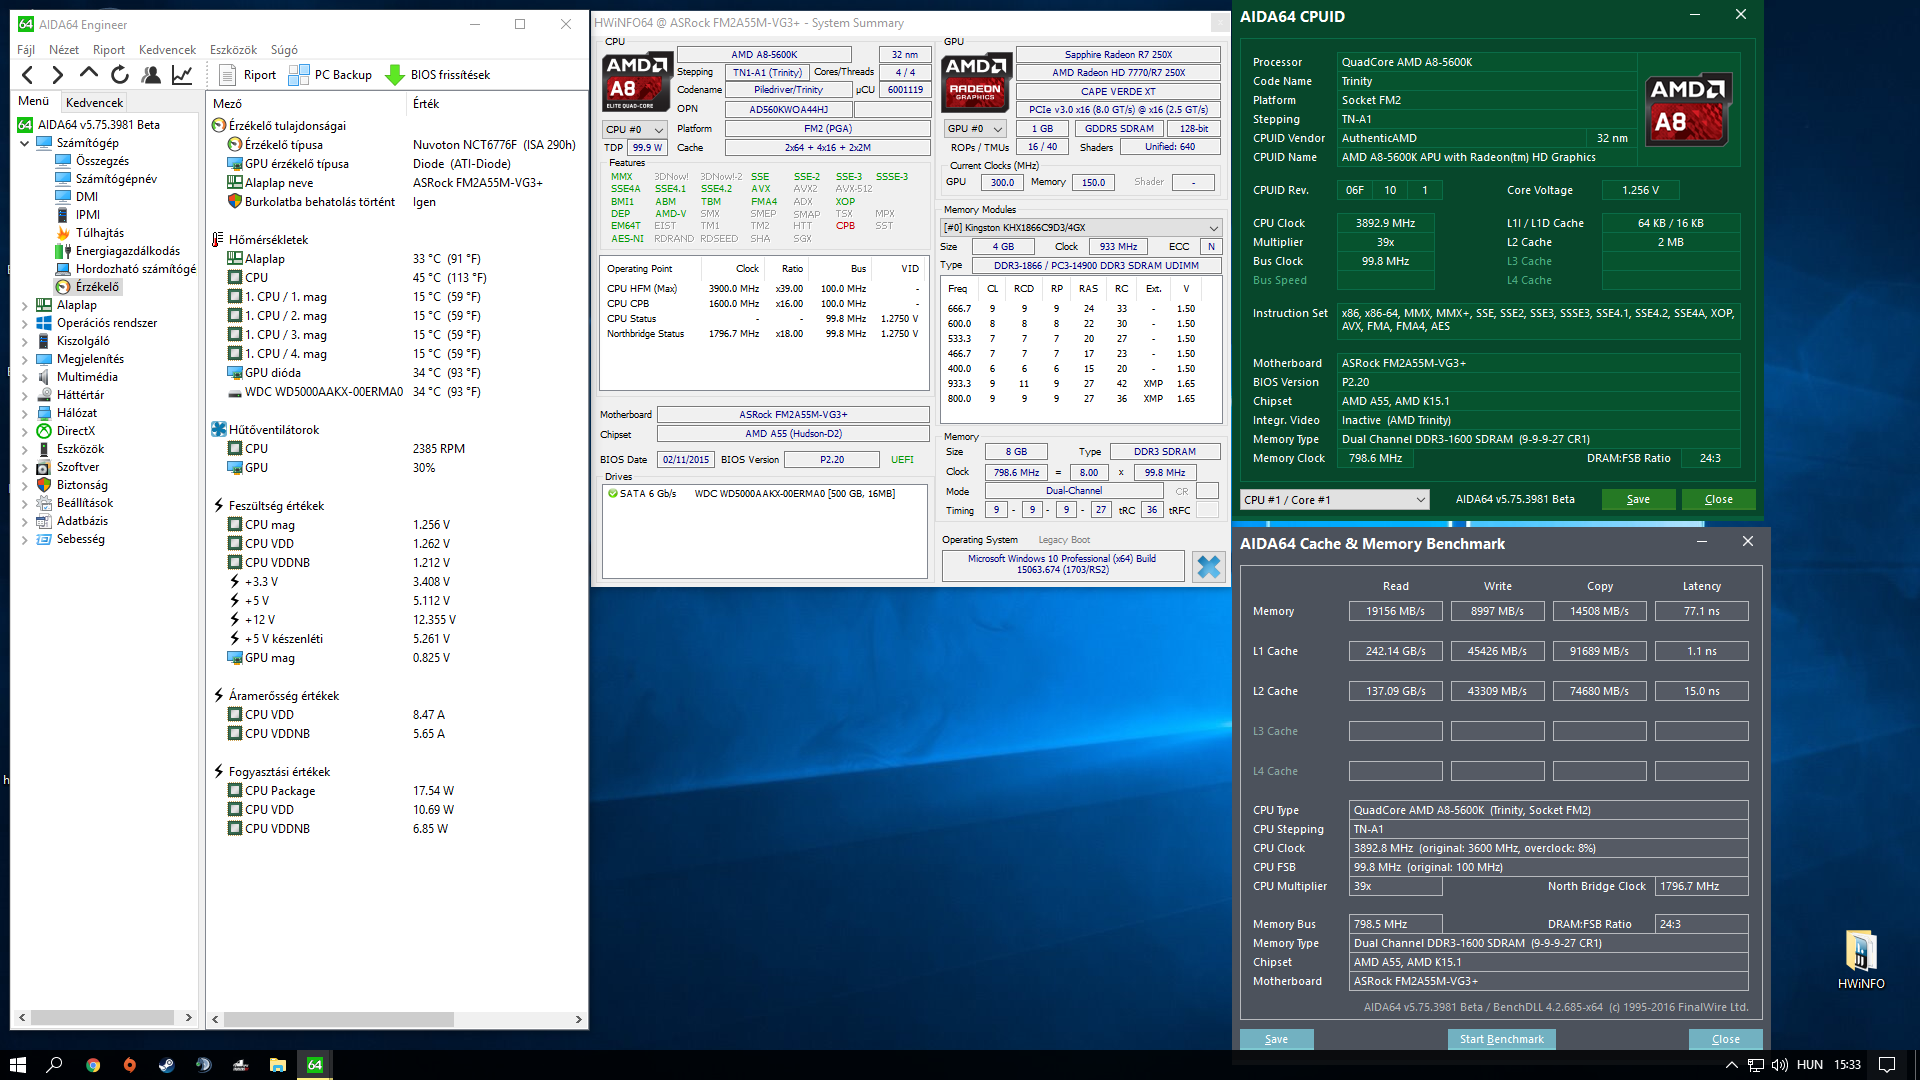Open the Nézet menu
This screenshot has height=1080, width=1920.
[64, 50]
